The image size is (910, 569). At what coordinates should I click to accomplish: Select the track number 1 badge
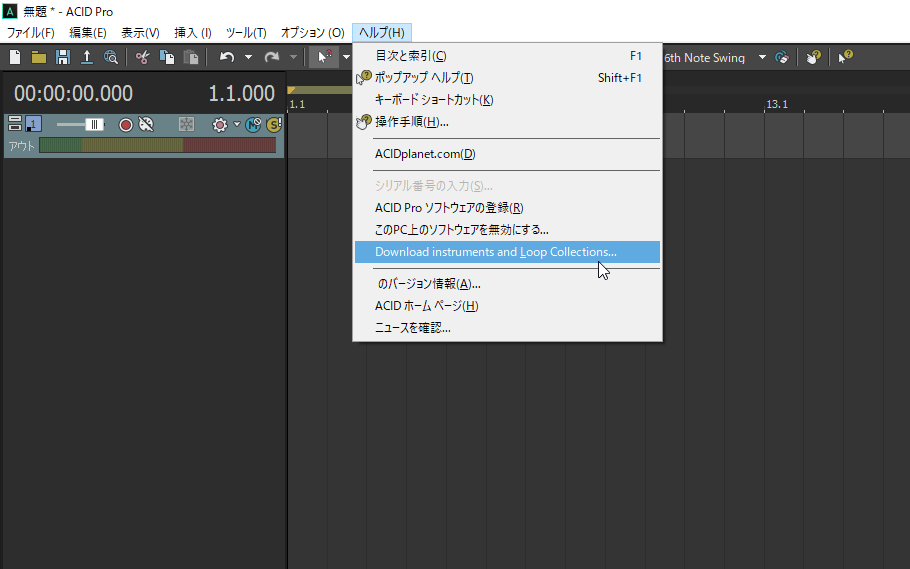pos(34,124)
